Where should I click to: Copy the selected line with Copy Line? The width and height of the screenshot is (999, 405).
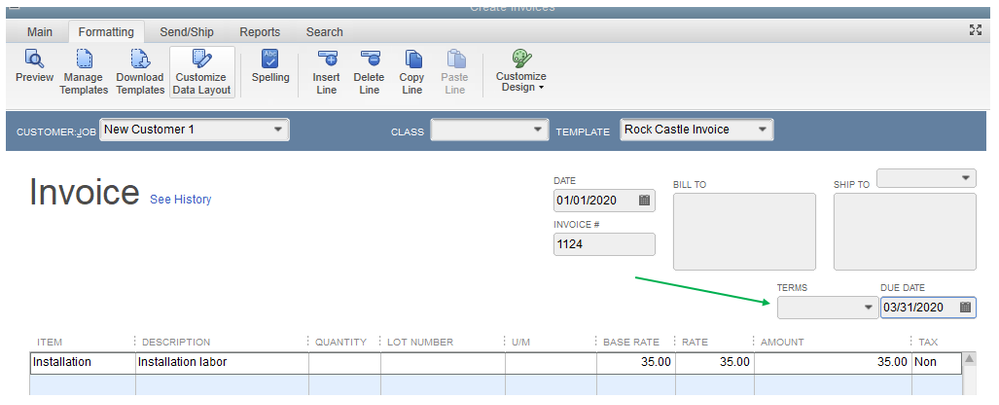click(x=412, y=73)
